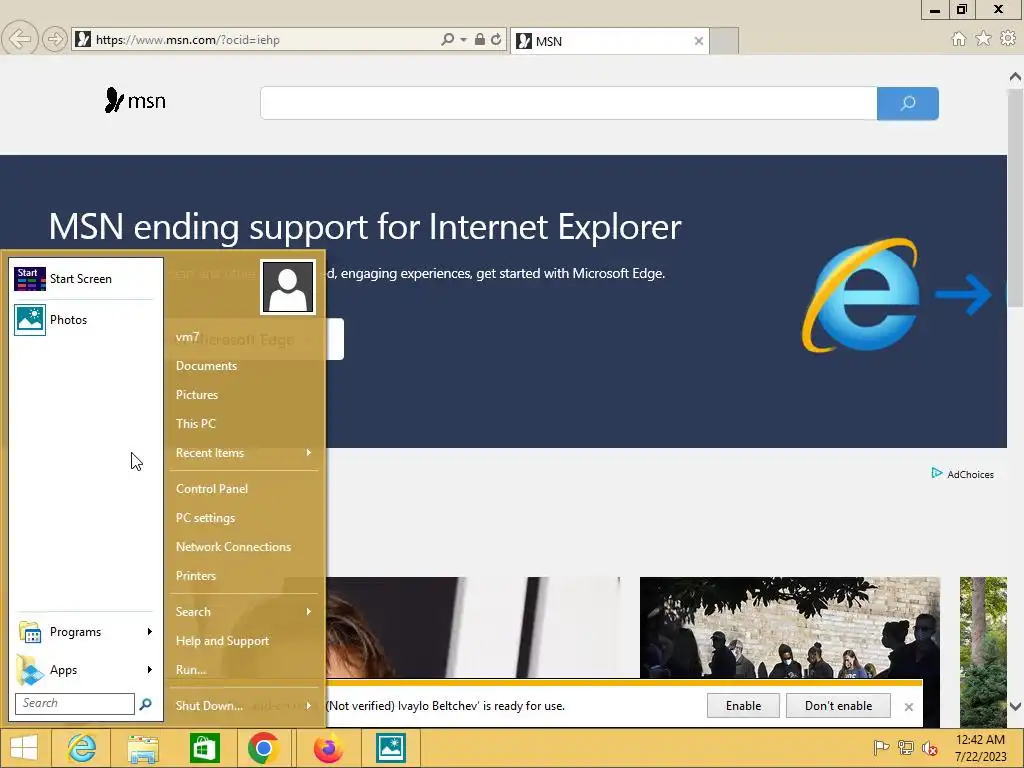The image size is (1024, 768).
Task: Click the page scrollbar down arrow
Action: click(x=1016, y=706)
